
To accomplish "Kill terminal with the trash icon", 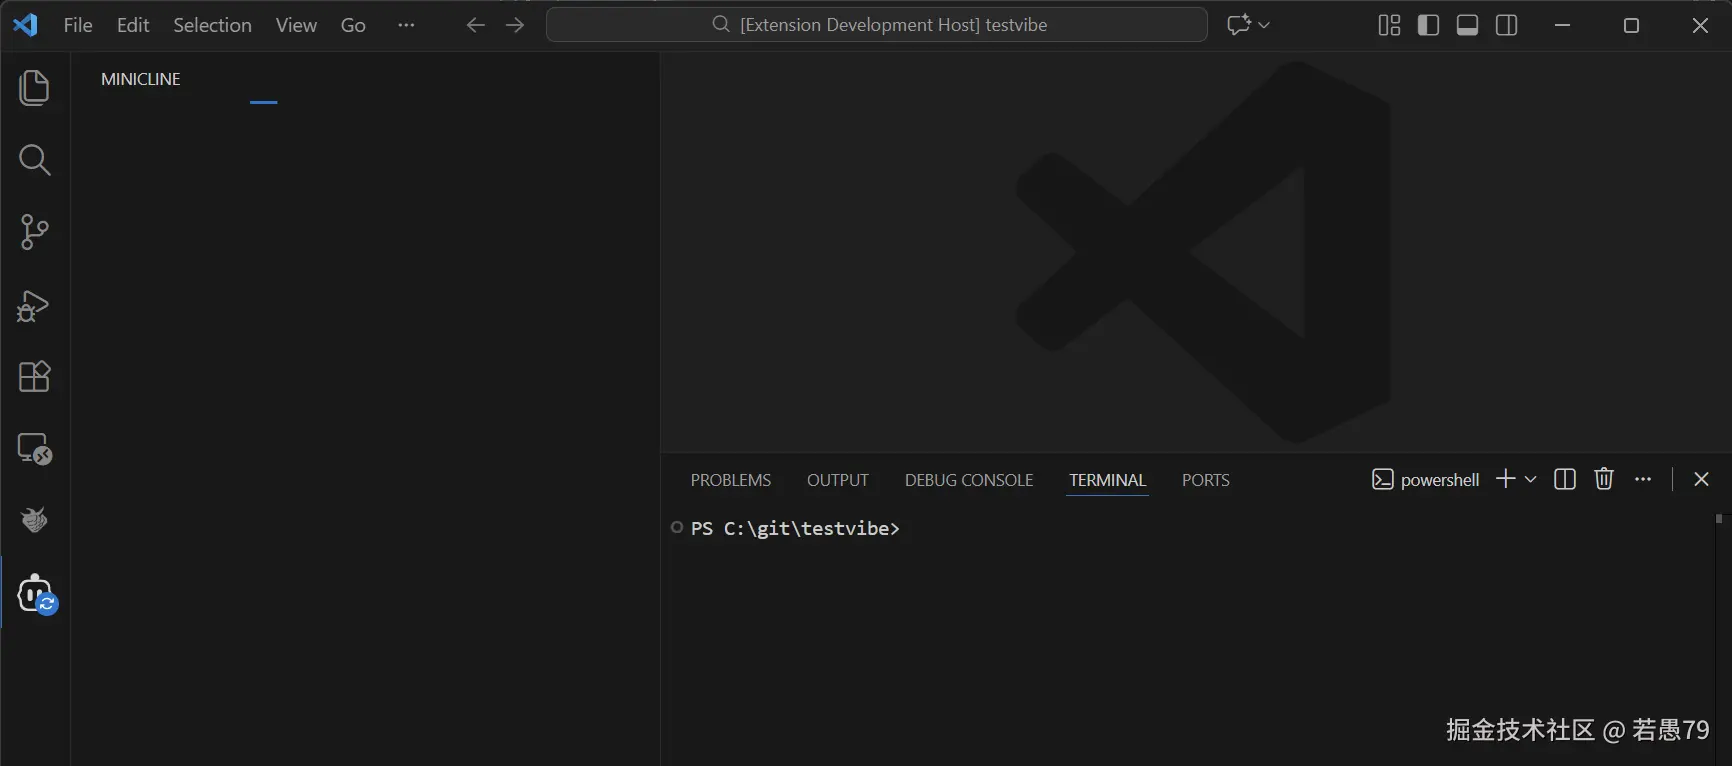I will pos(1604,479).
